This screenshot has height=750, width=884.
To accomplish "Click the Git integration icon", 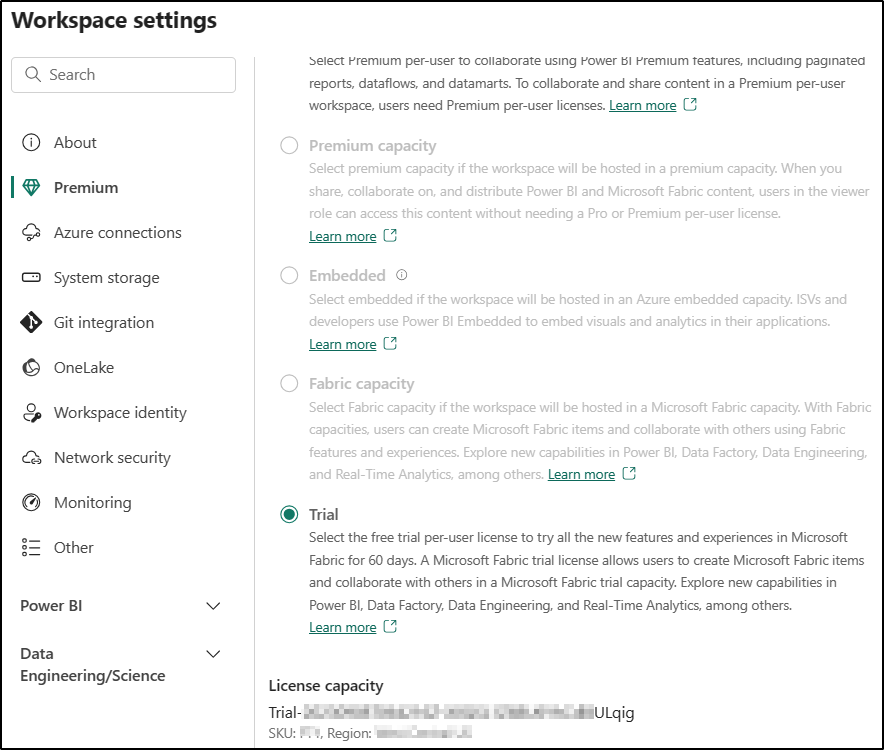I will 31,323.
